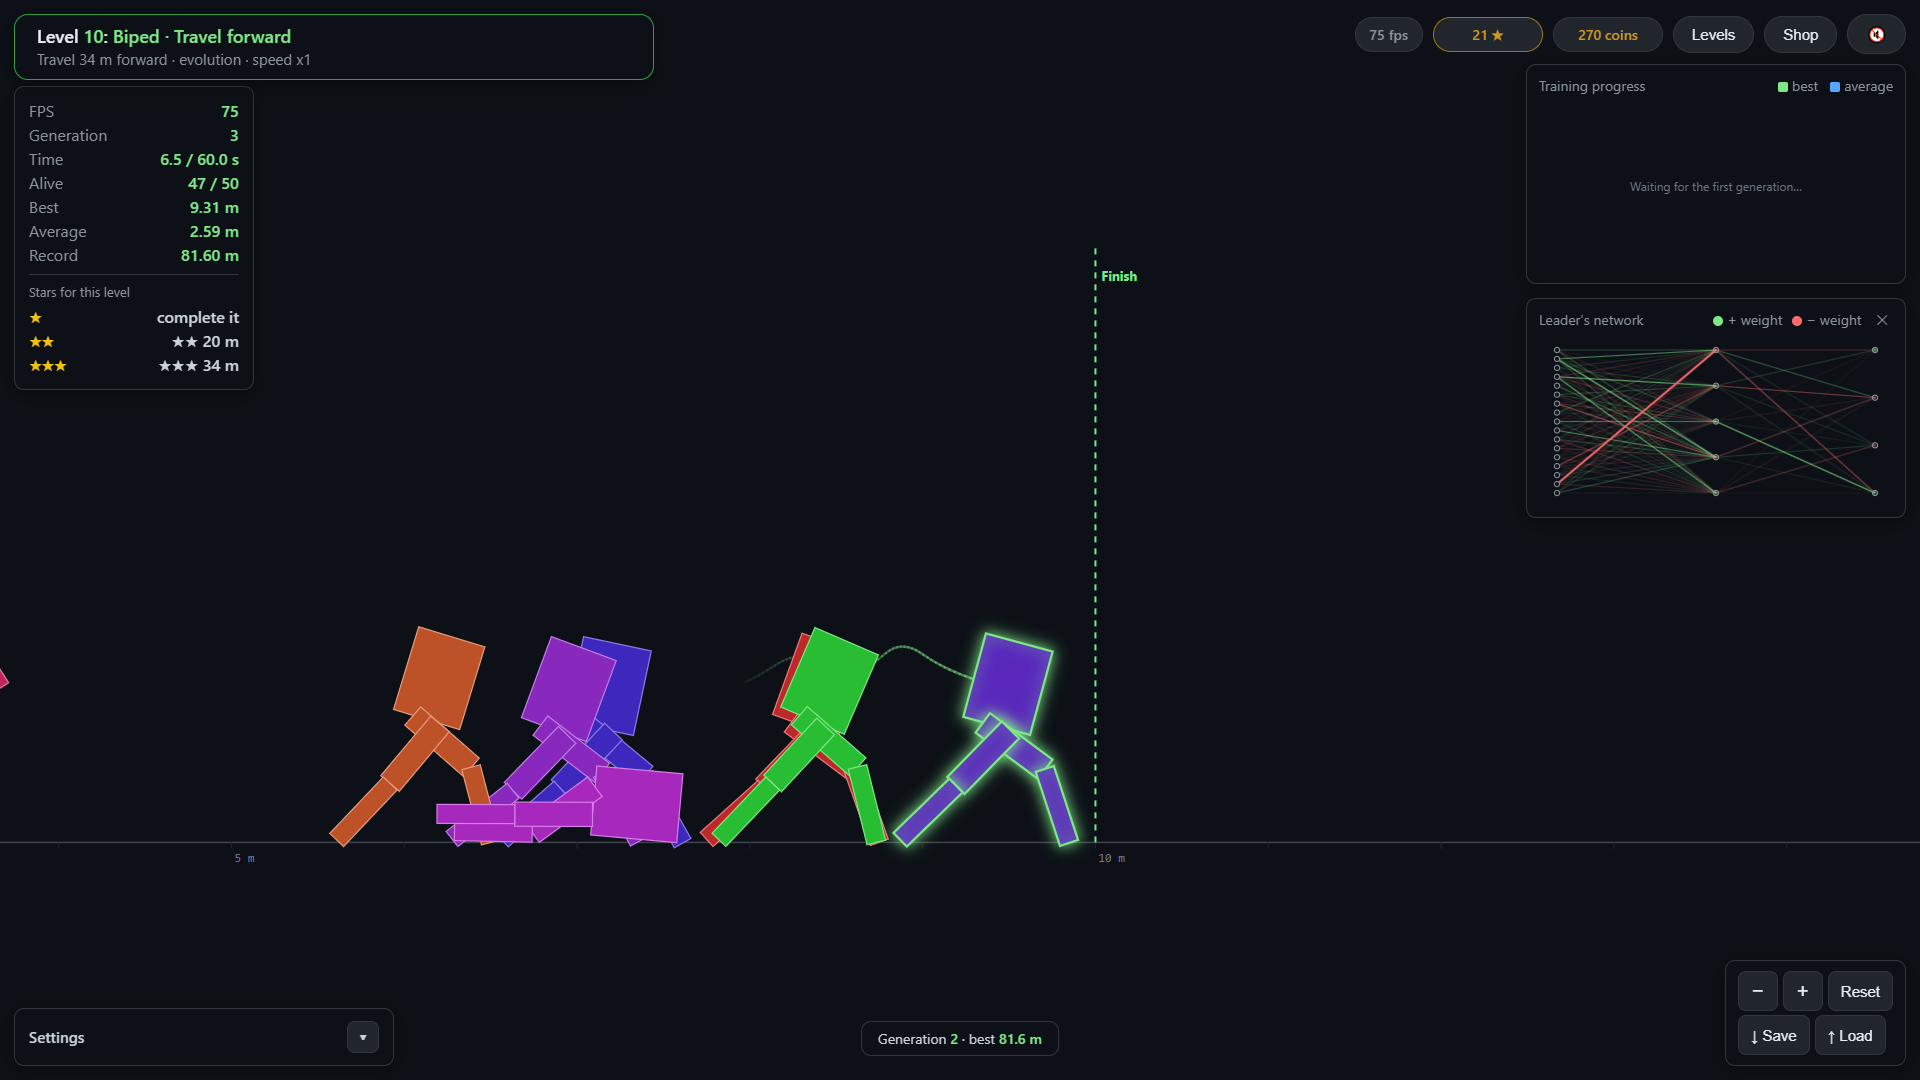1920x1080 pixels.
Task: Zoom out with the minus button
Action: 1757,991
